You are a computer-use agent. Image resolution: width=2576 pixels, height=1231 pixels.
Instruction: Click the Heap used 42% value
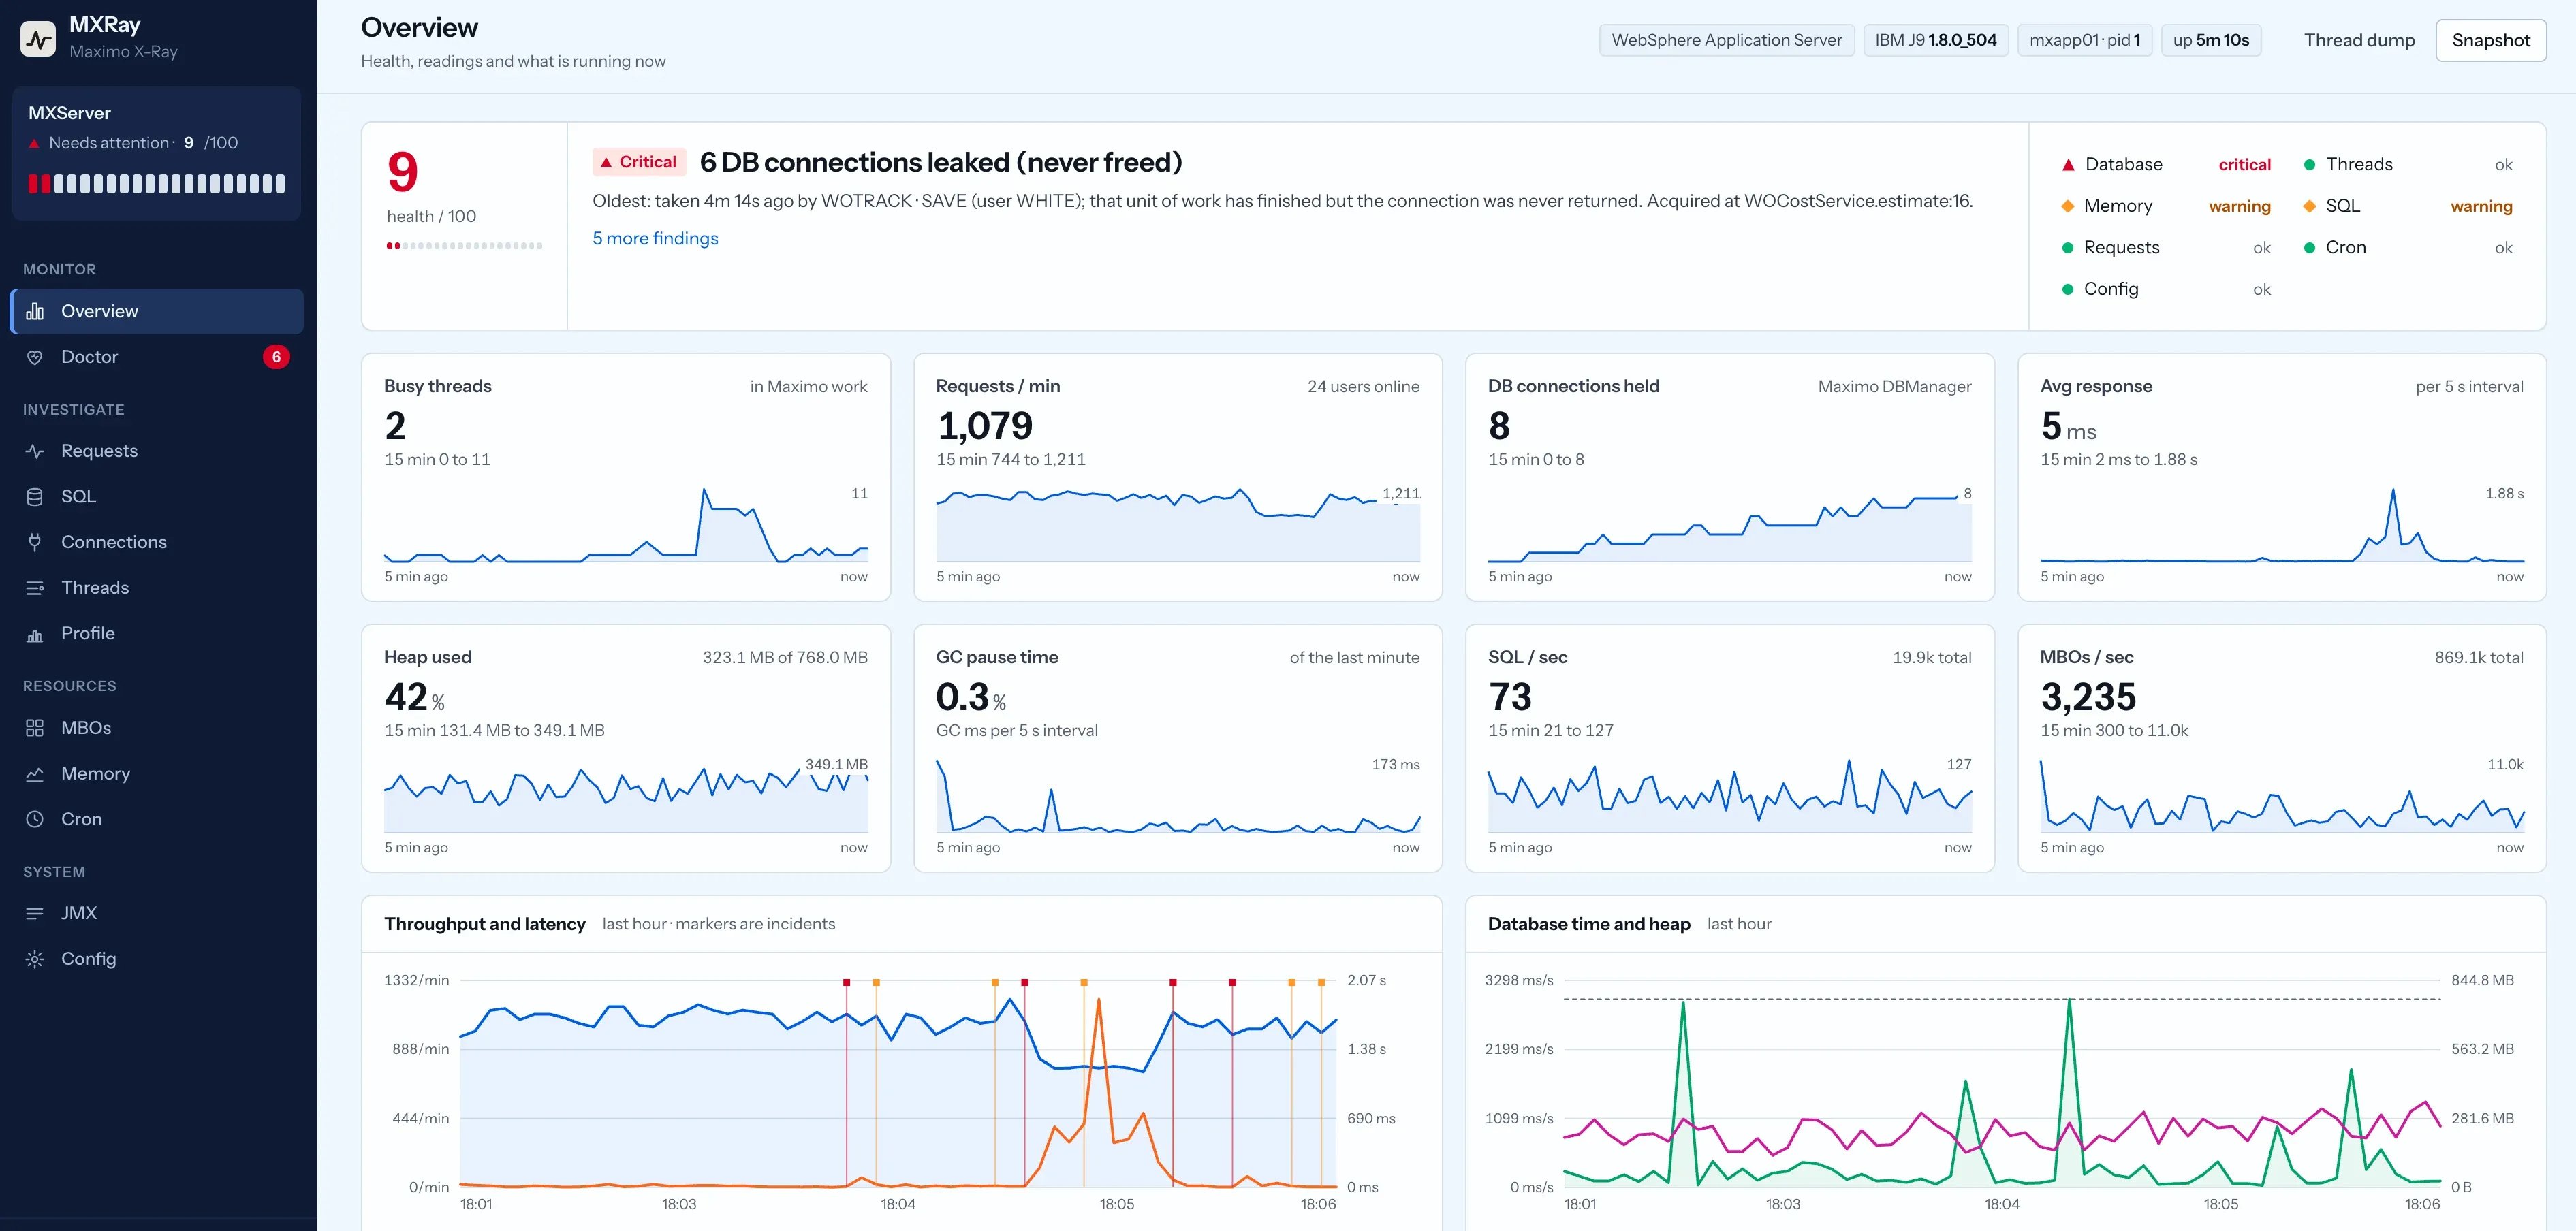coord(414,697)
